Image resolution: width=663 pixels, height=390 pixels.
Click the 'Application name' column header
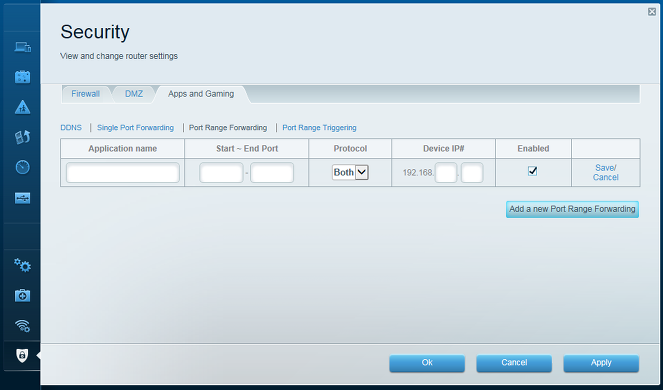[x=123, y=148]
